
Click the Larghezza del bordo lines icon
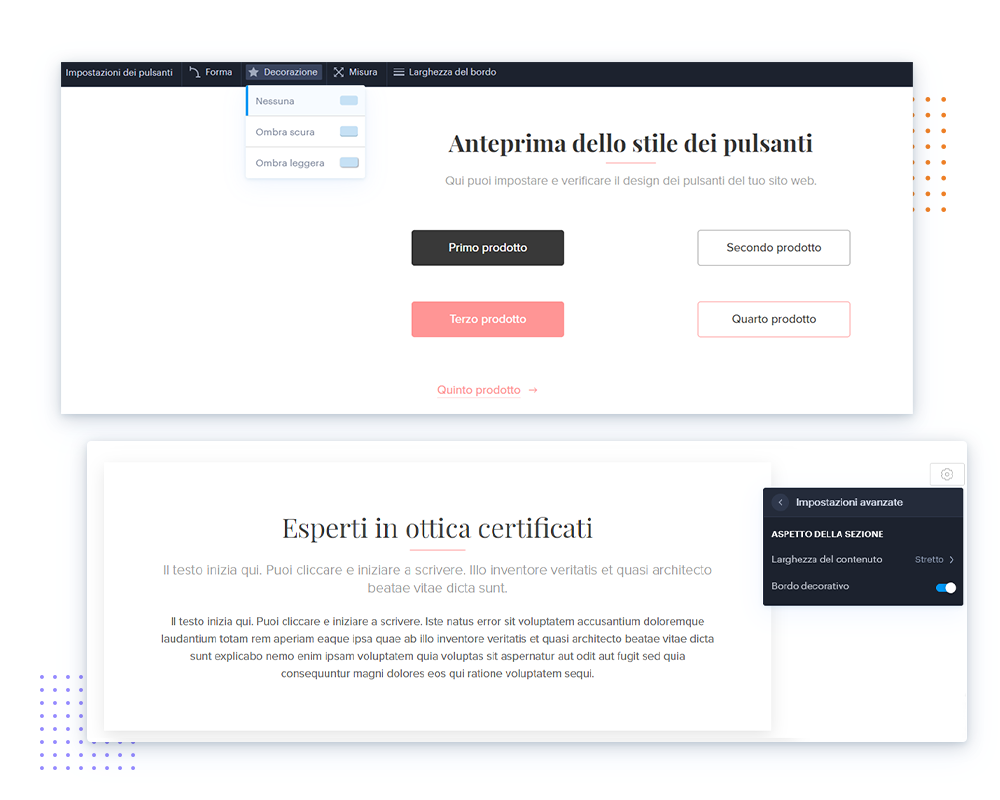[x=399, y=72]
